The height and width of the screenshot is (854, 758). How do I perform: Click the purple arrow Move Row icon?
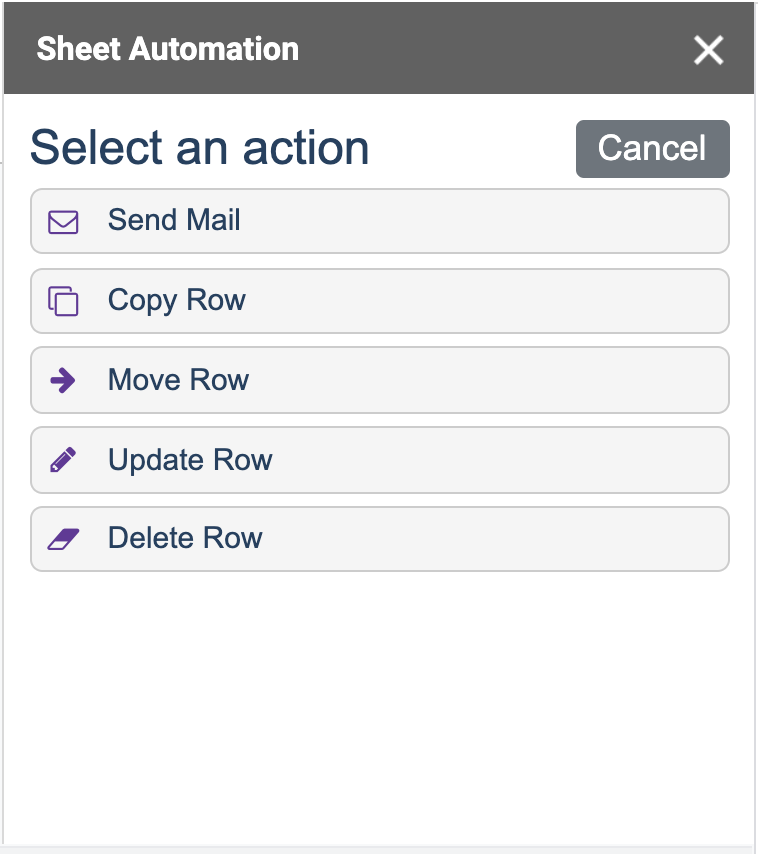(x=63, y=380)
